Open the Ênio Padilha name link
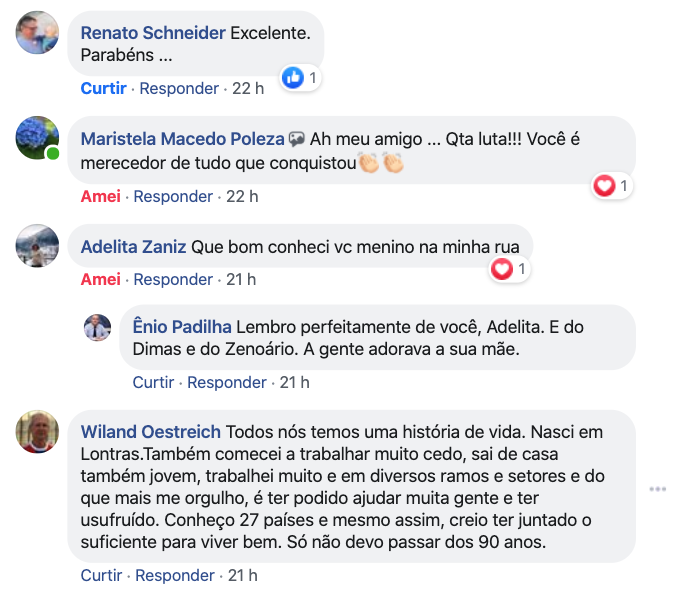Screen dimensions: 681x593 tap(182, 327)
